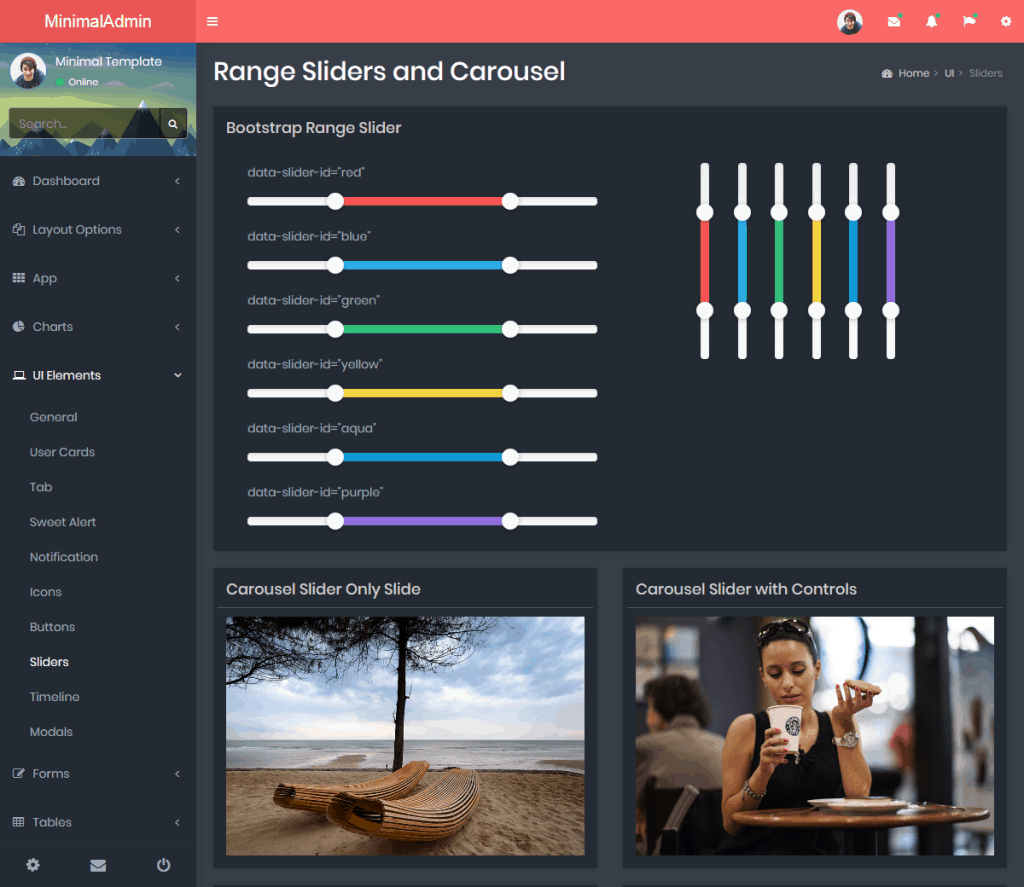
Task: Click the search magnifier button in sidebar
Action: pos(173,123)
